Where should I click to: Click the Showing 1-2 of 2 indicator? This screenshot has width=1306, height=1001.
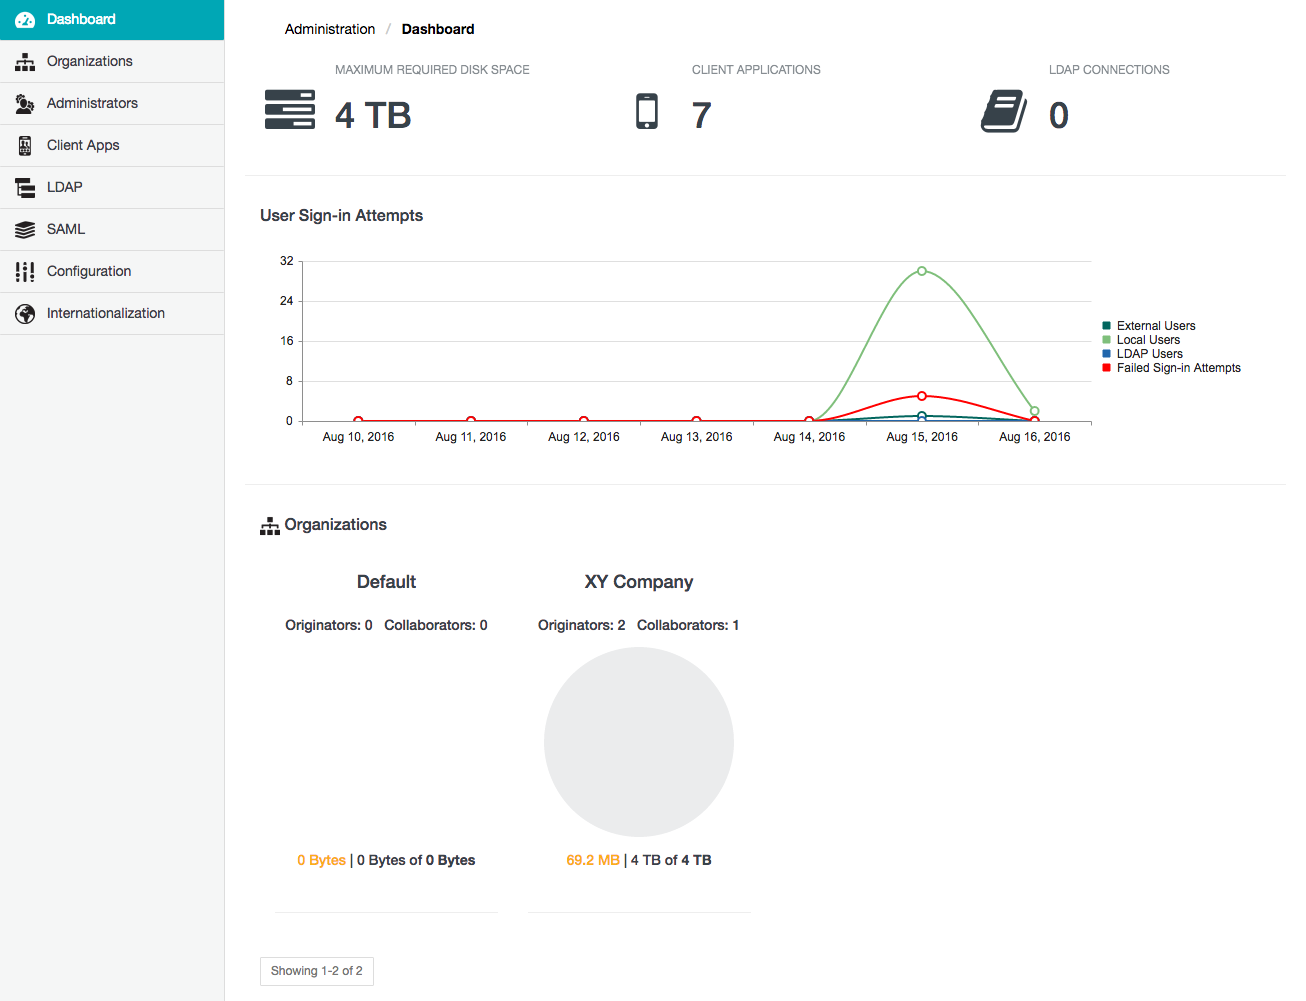[x=316, y=971]
